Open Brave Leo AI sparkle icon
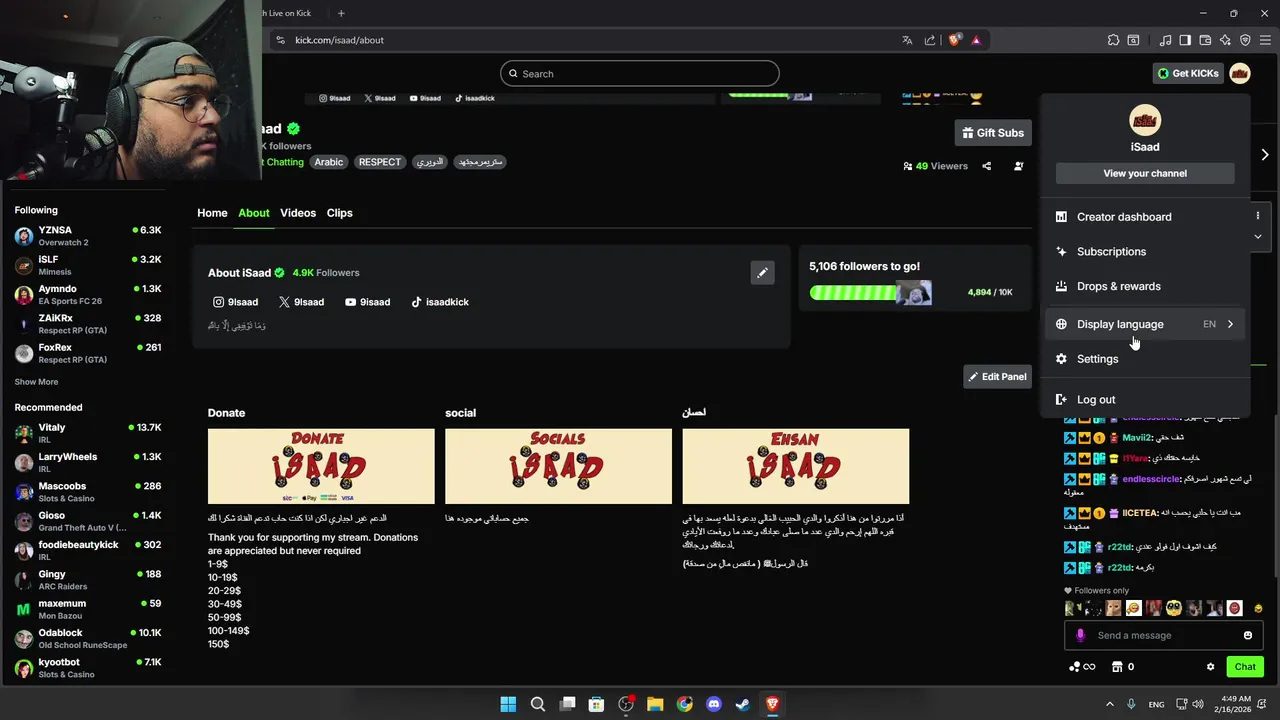Image resolution: width=1280 pixels, height=720 pixels. [1225, 40]
